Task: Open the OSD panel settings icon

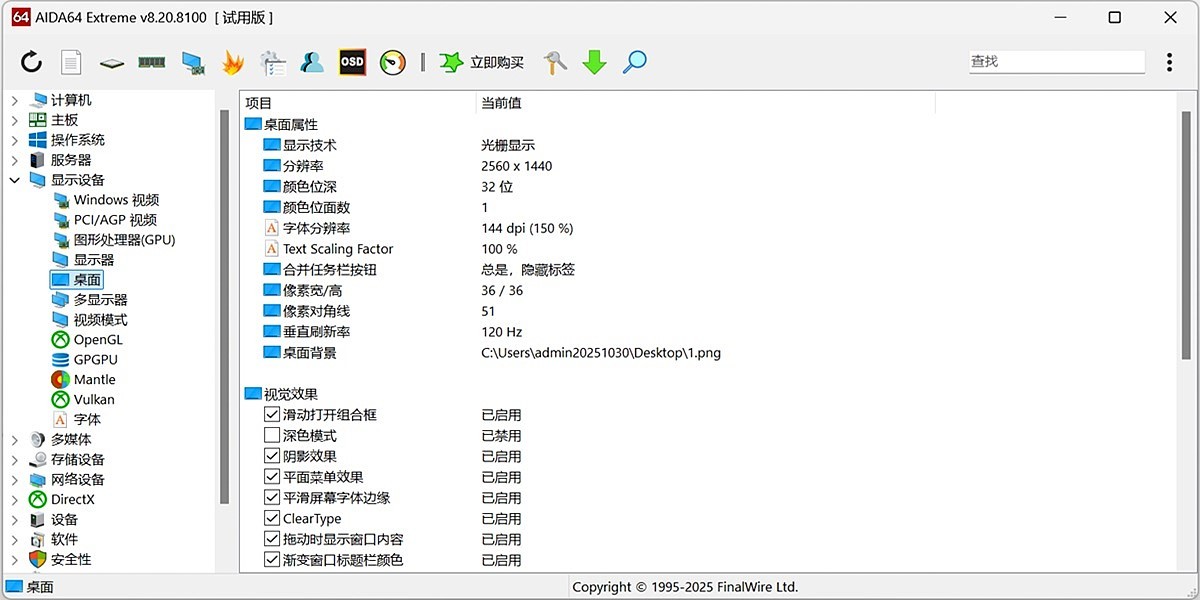Action: click(351, 62)
